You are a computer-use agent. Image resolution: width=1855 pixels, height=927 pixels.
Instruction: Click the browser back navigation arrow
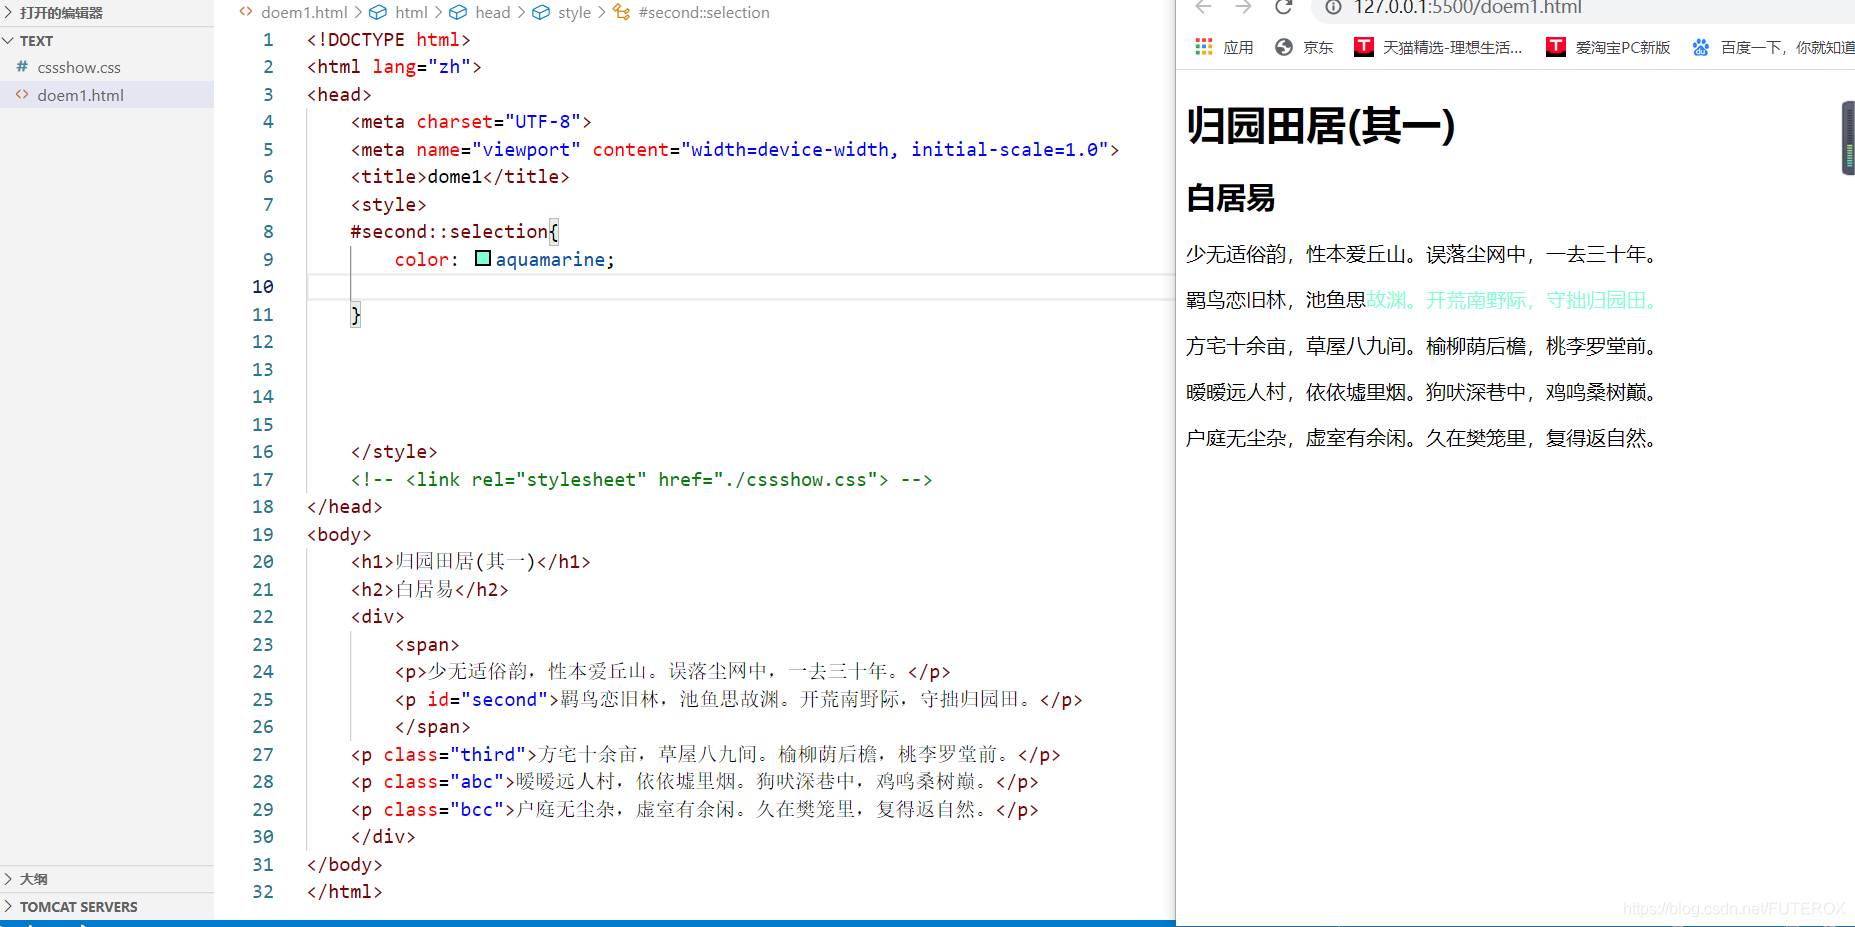1203,8
